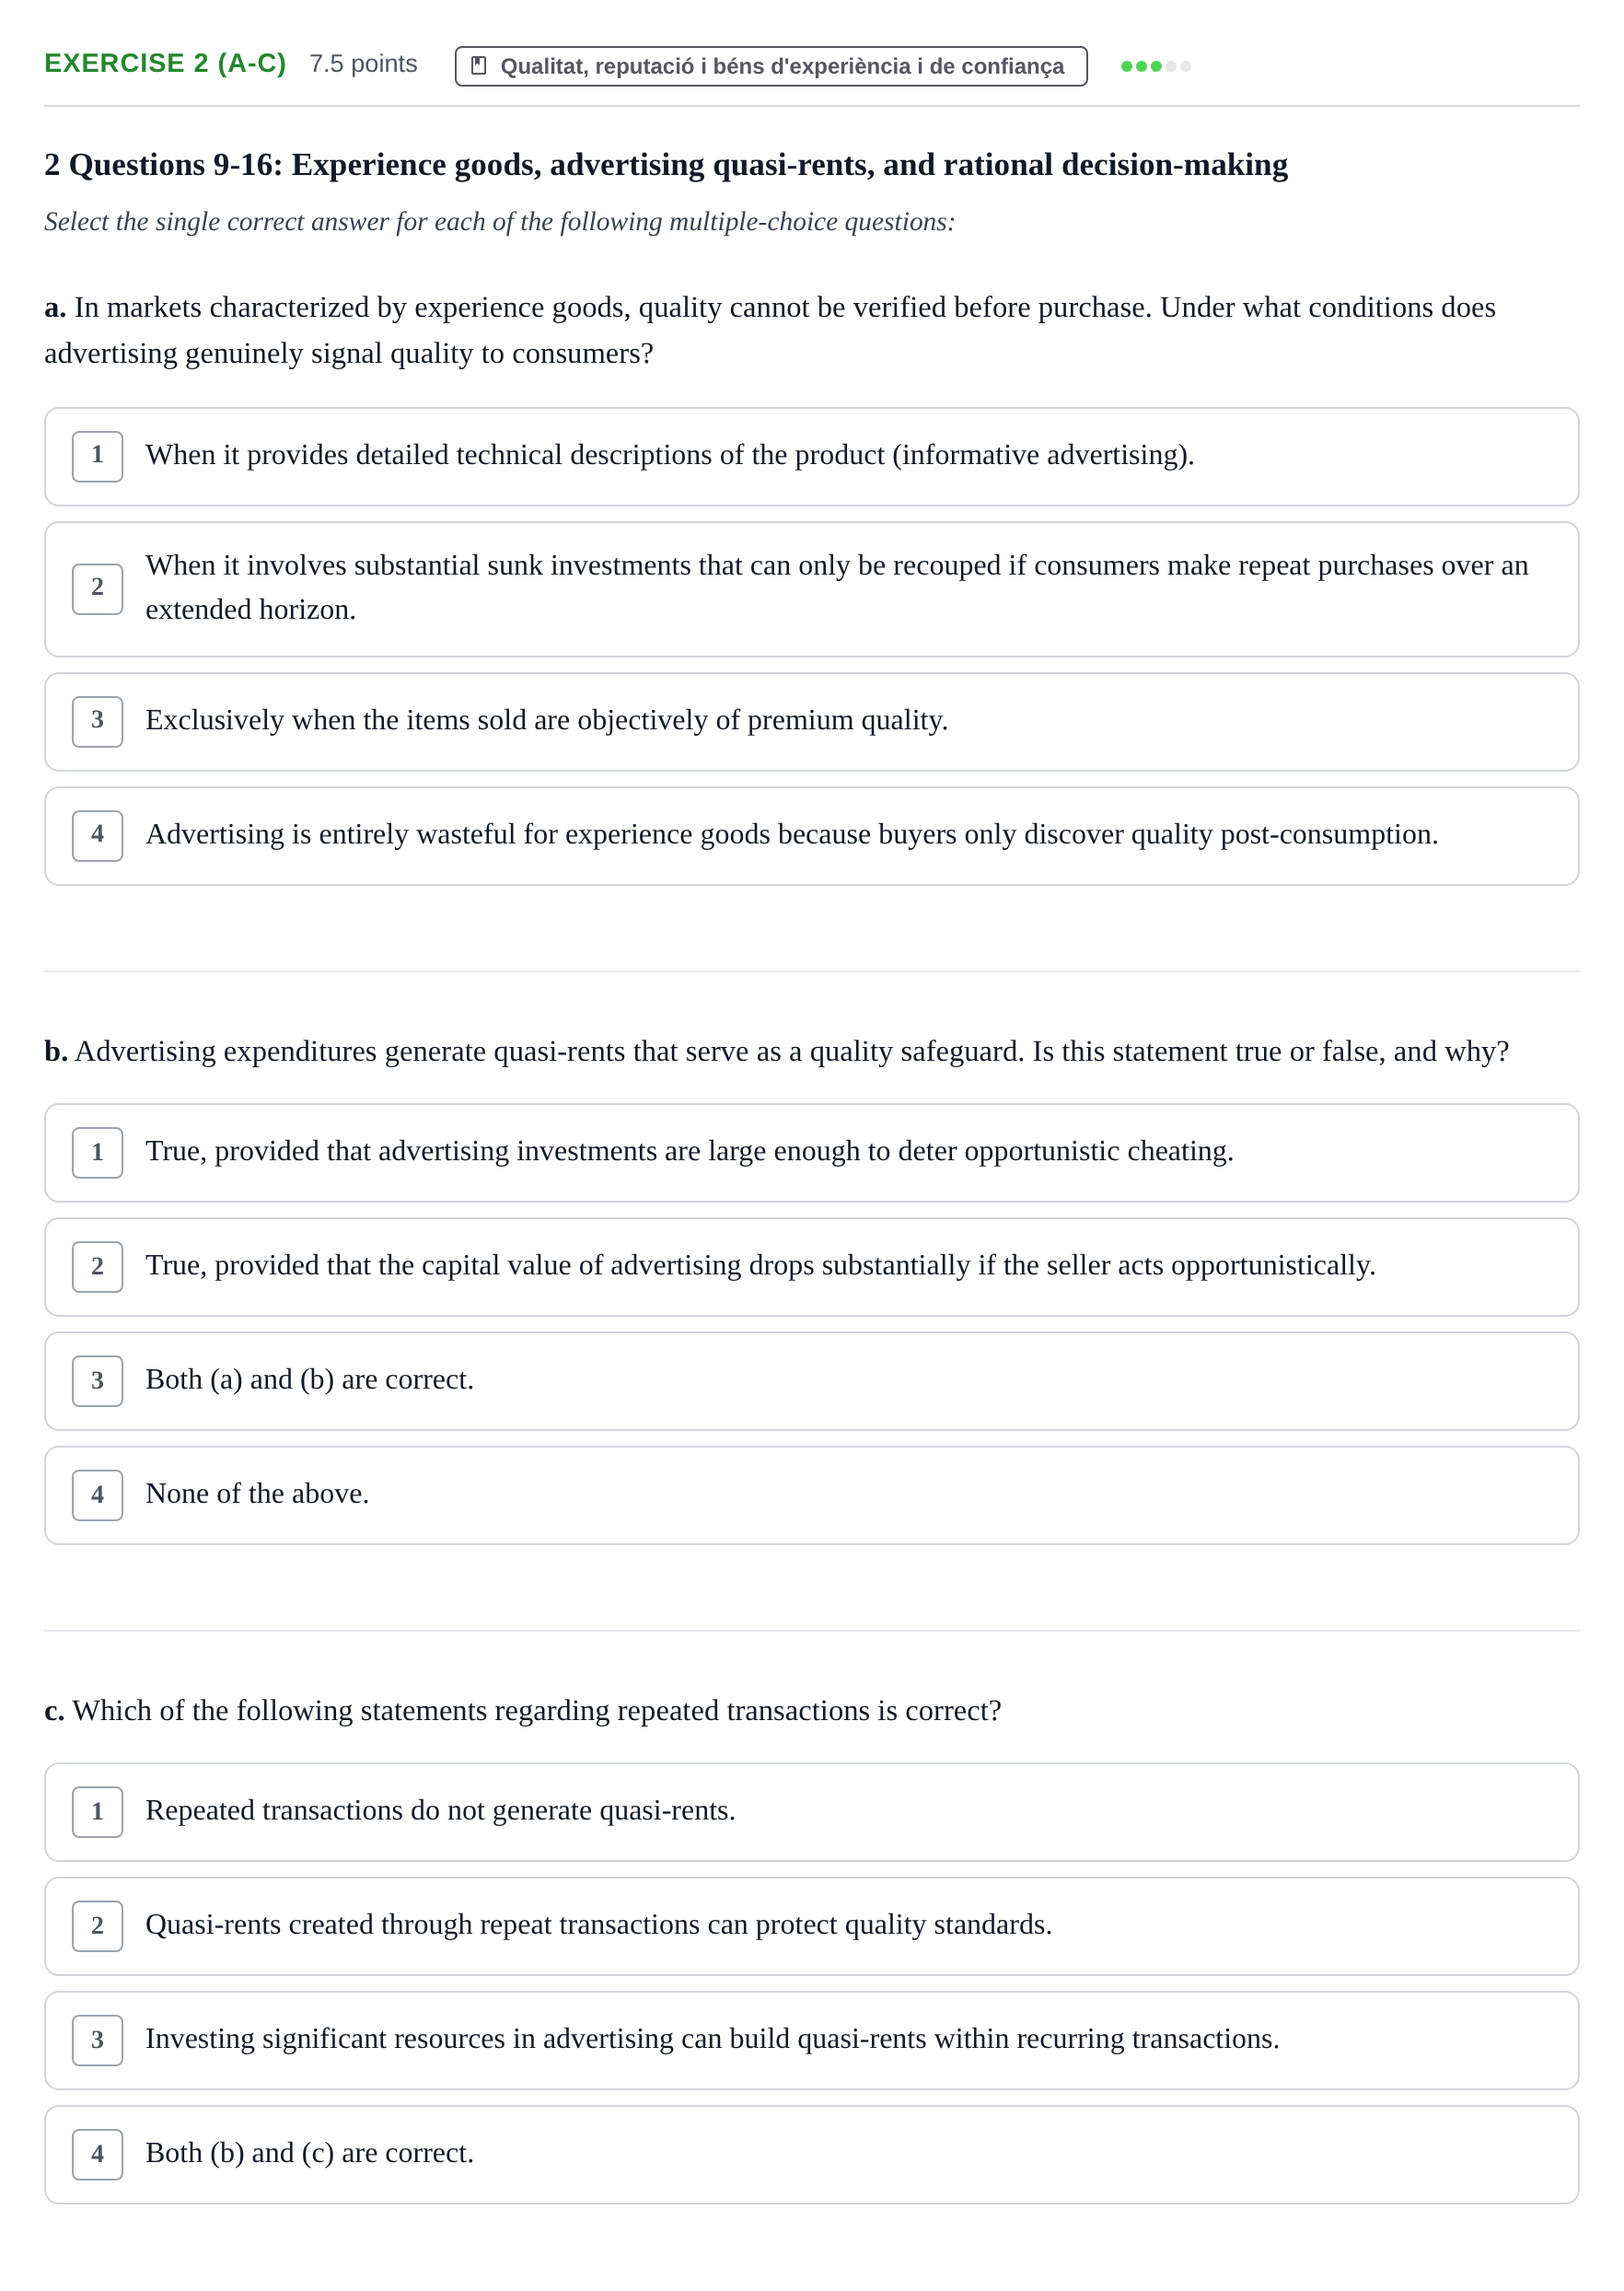The width and height of the screenshot is (1624, 2291).
Task: Select option 3 about premium quality items
Action: (x=811, y=721)
